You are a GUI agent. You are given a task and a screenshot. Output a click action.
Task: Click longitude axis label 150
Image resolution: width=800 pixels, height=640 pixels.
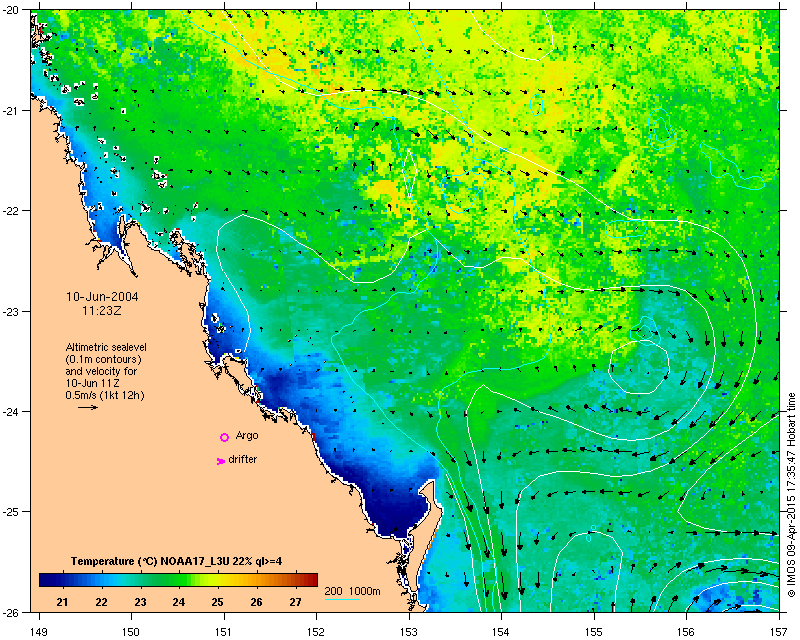coord(131,632)
